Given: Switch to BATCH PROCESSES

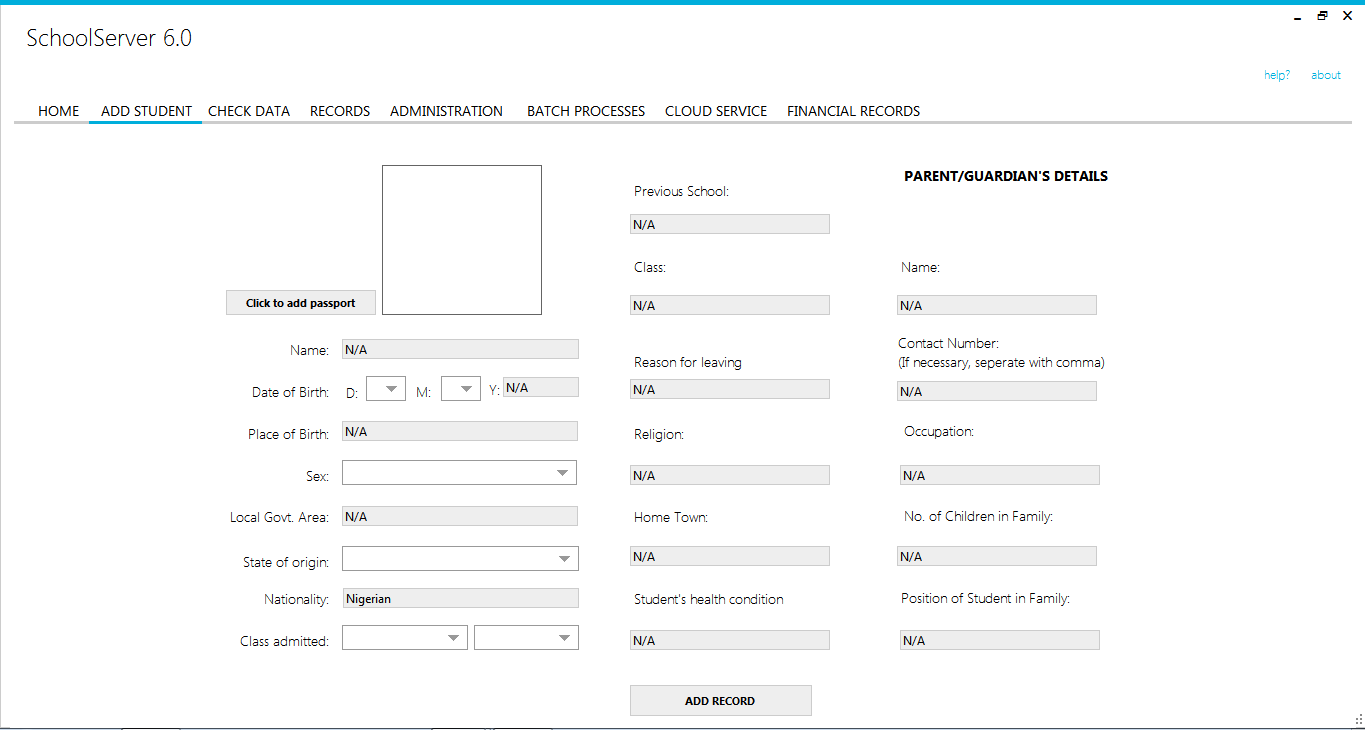Looking at the screenshot, I should point(585,111).
